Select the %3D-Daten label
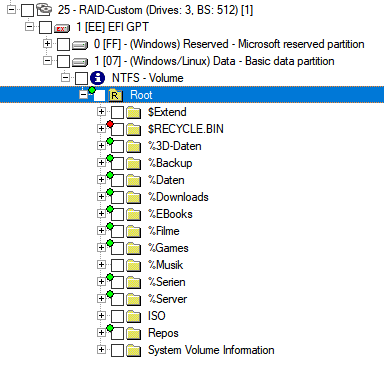 175,146
